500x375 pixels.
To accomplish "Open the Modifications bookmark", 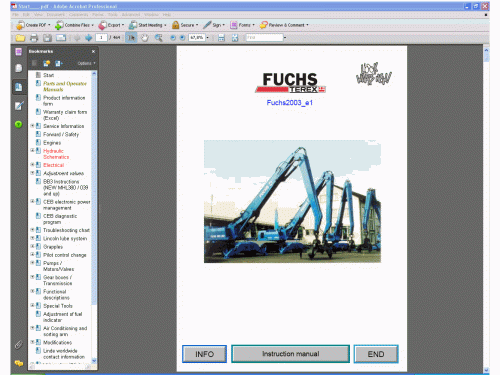I will [57, 342].
